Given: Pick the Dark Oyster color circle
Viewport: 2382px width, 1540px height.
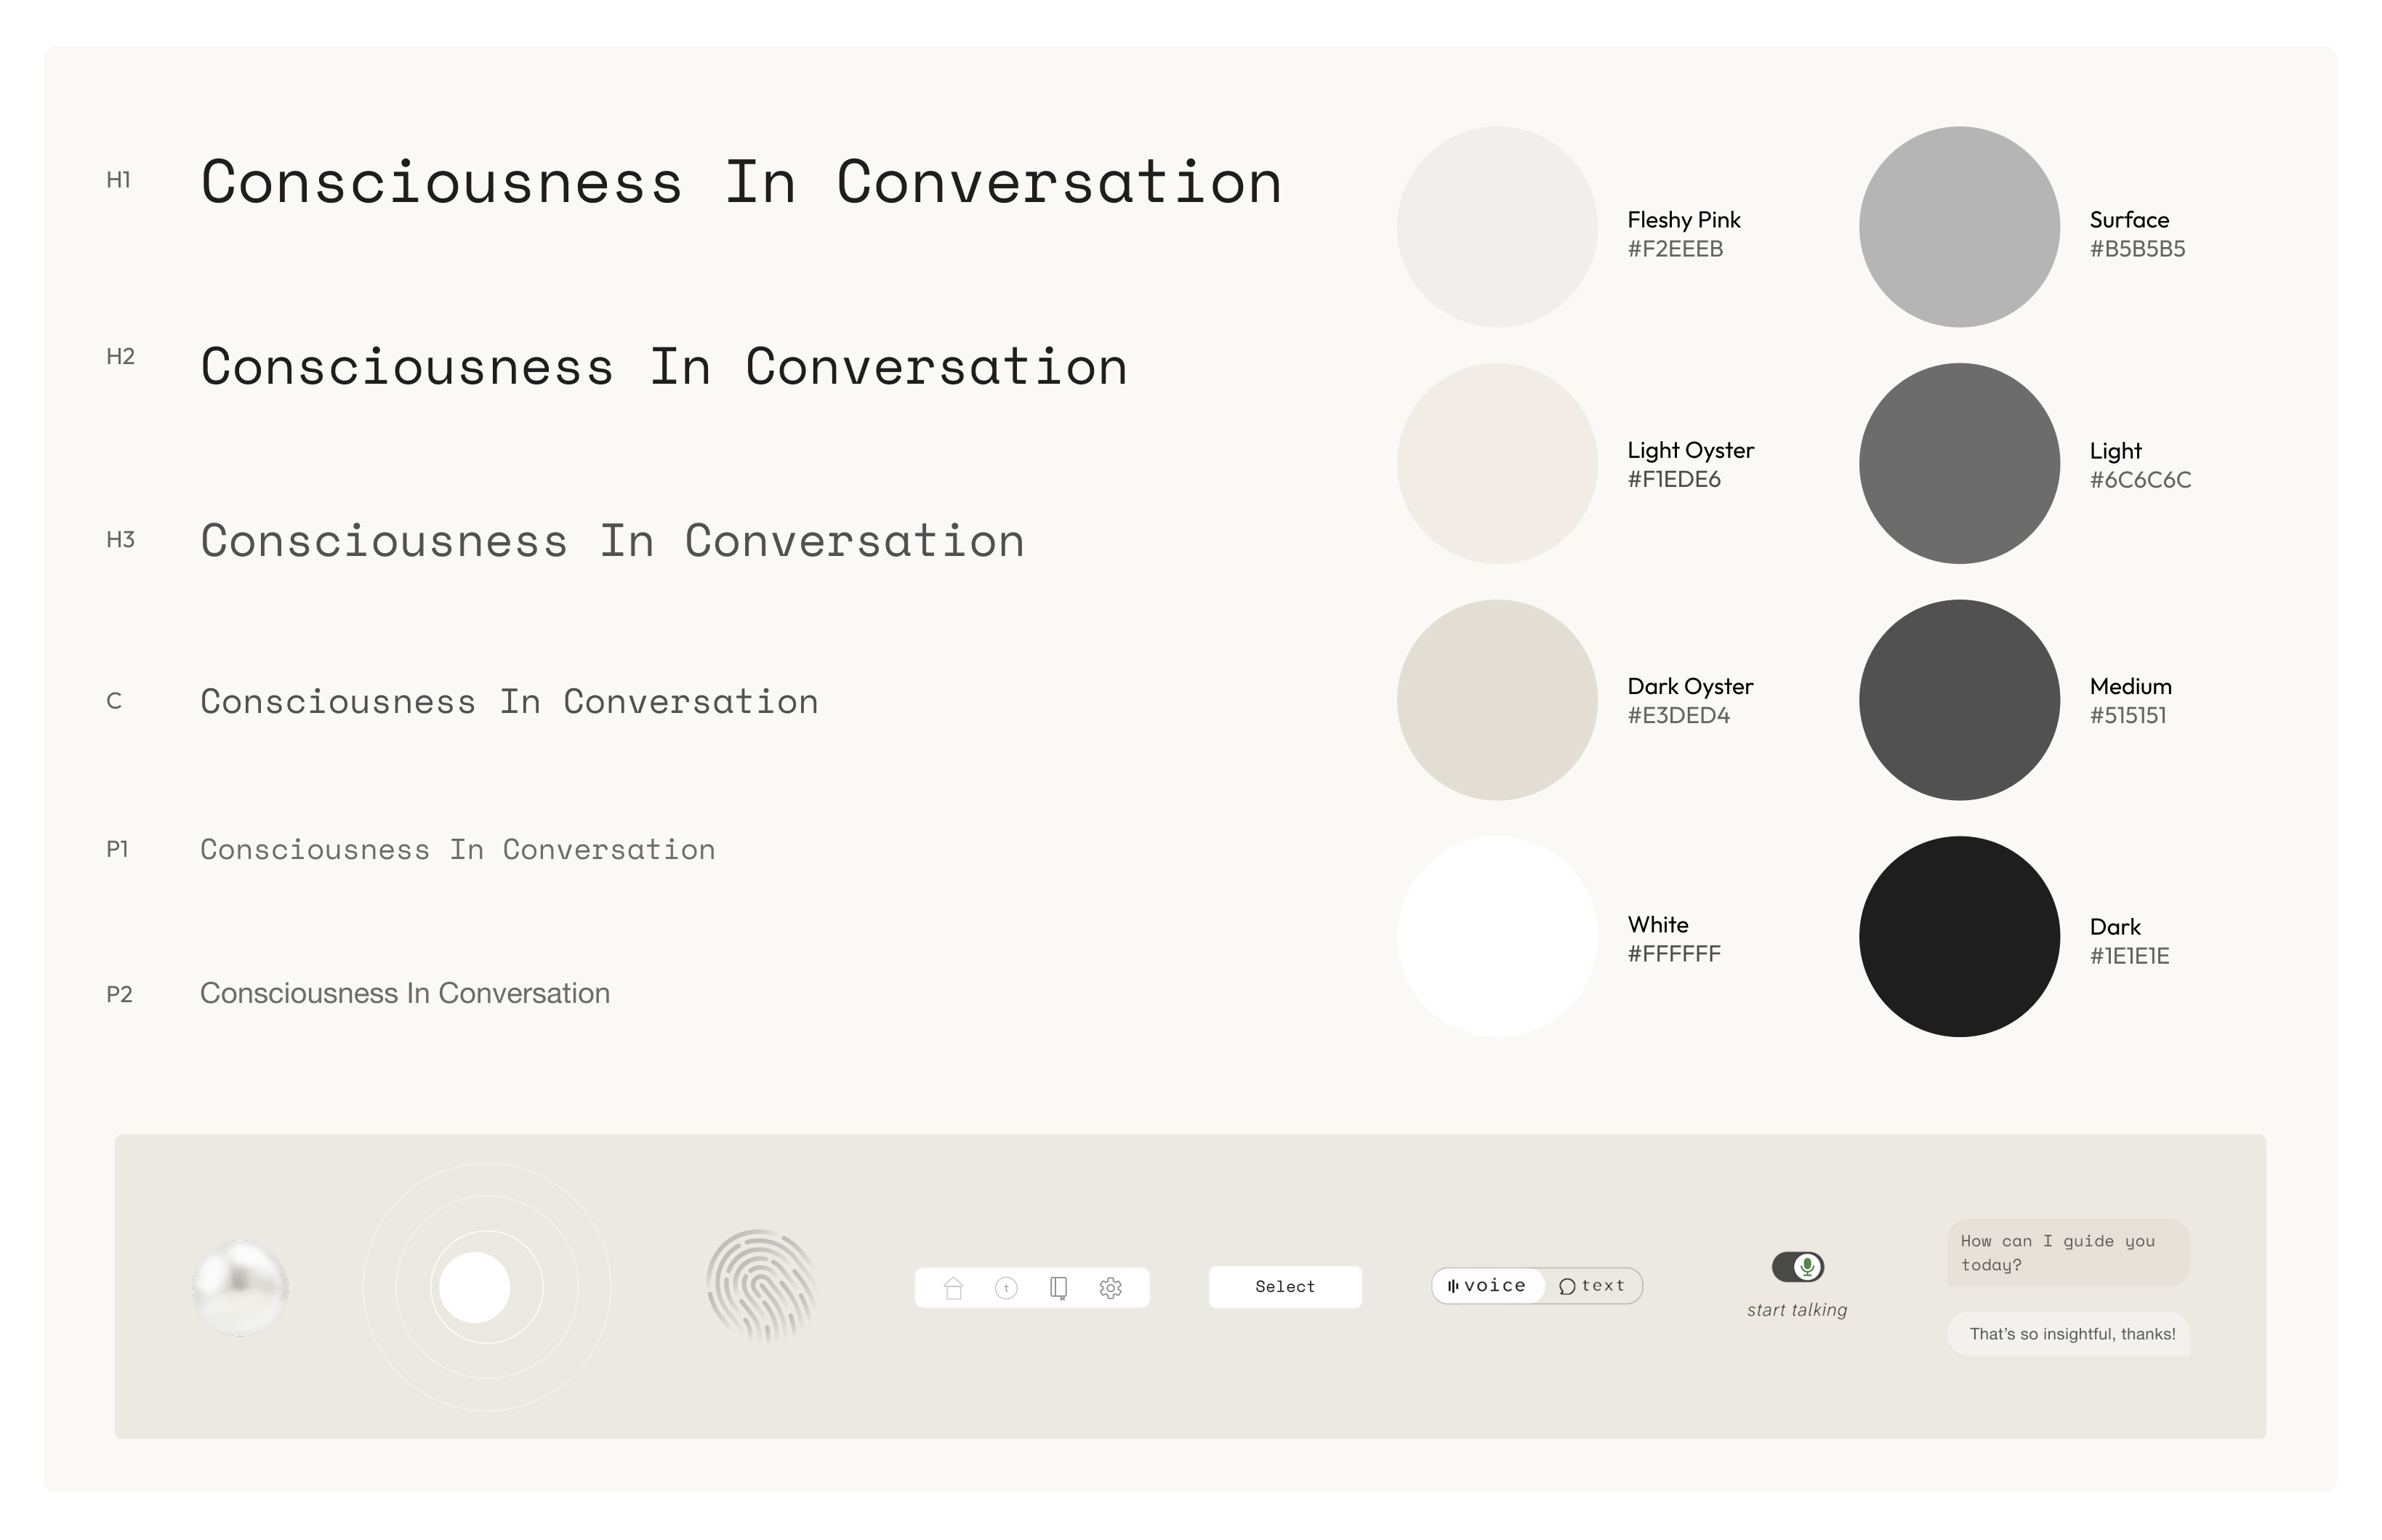Looking at the screenshot, I should coord(1496,699).
